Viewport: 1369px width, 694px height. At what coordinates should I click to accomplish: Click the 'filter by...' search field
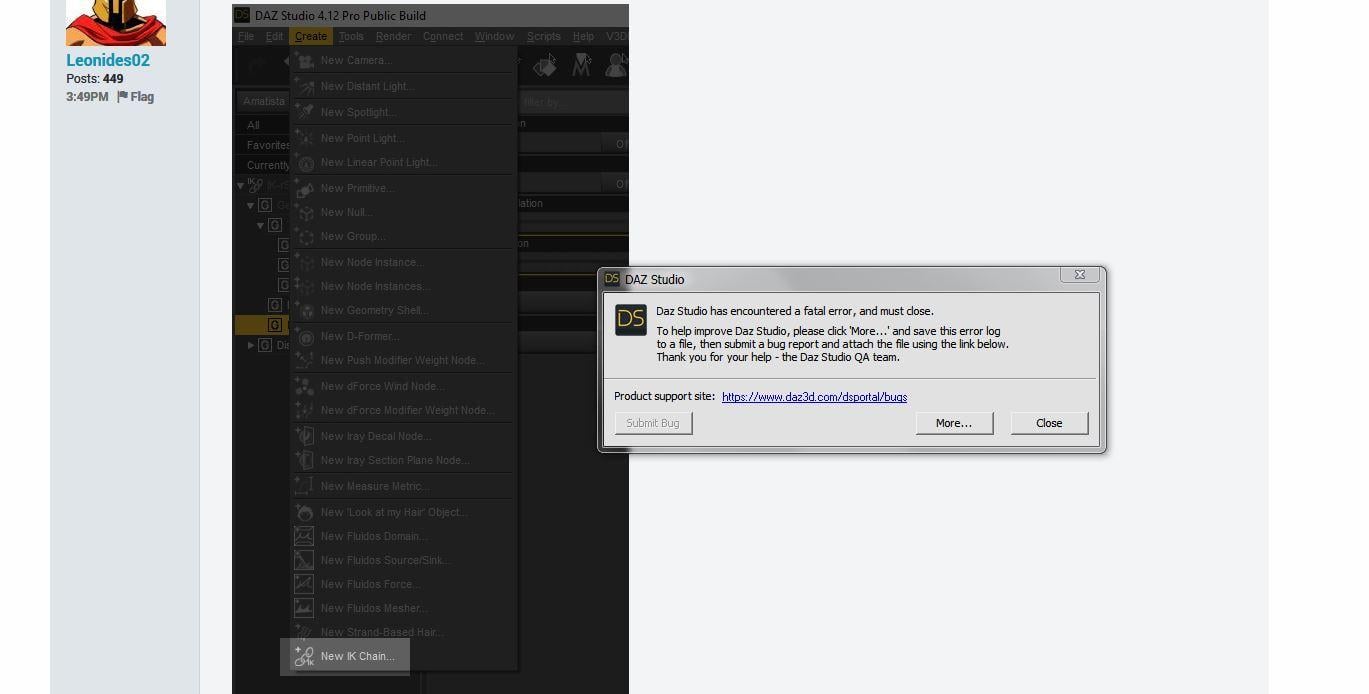pyautogui.click(x=572, y=102)
